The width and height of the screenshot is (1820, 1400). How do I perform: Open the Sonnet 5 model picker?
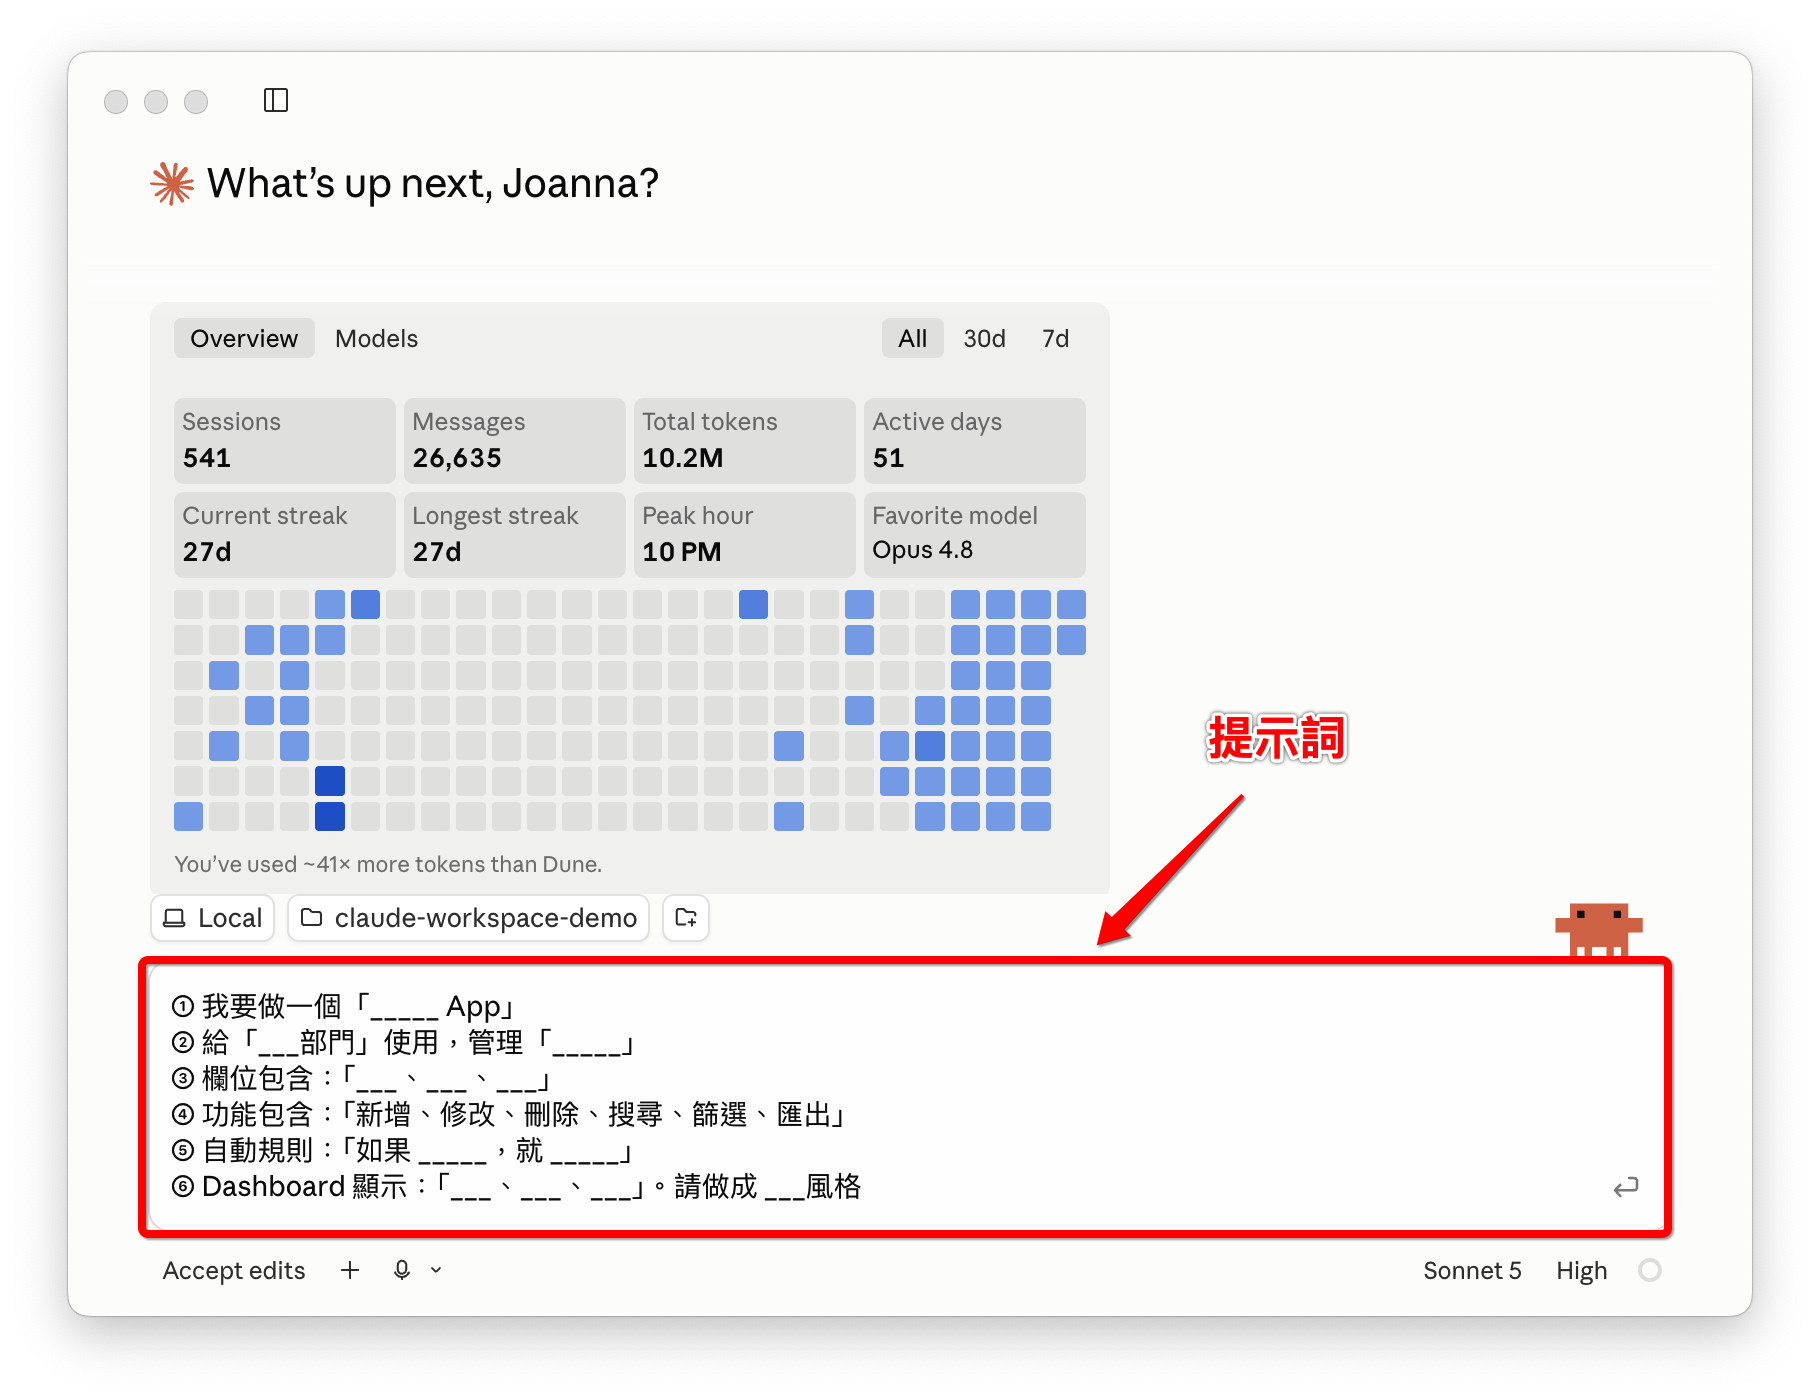[1472, 1270]
